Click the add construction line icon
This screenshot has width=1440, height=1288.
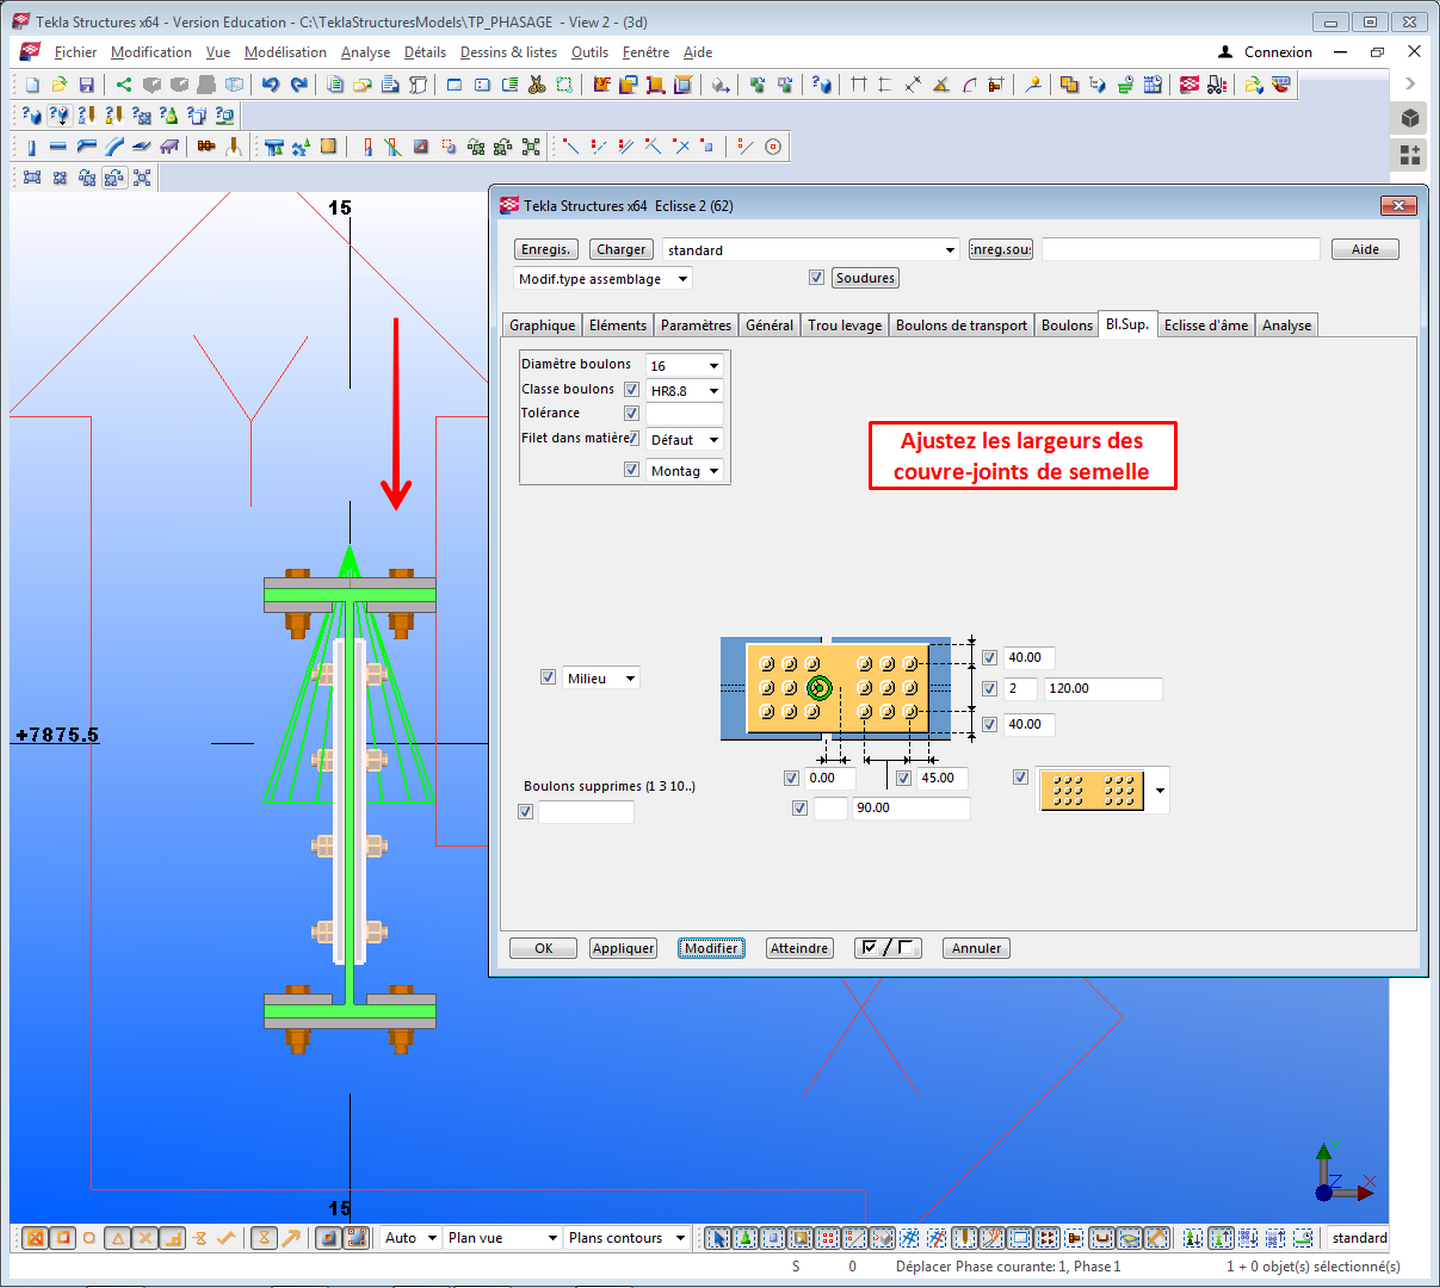pos(746,147)
